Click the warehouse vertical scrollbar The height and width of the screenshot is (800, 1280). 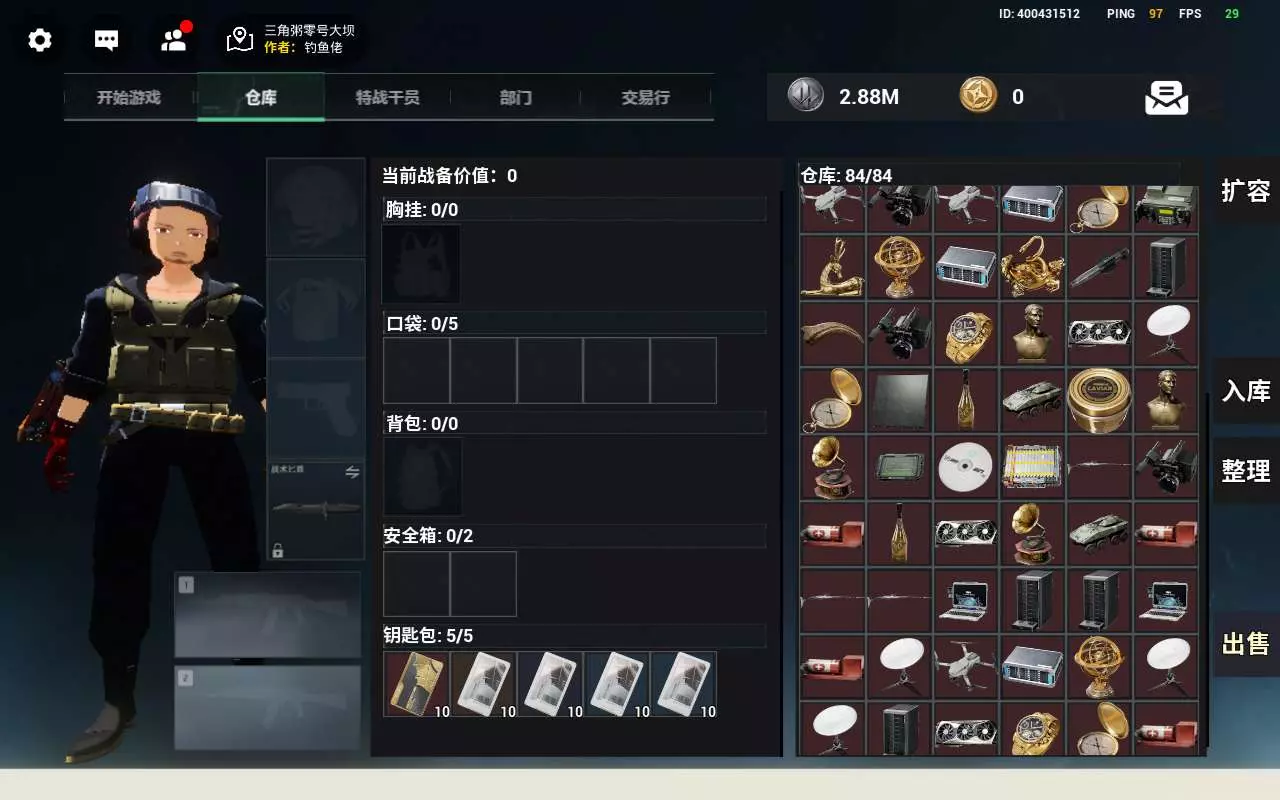coord(1208,570)
